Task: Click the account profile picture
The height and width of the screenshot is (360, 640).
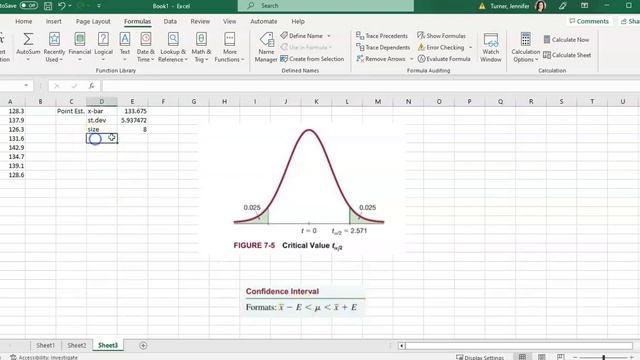Action: pos(540,6)
